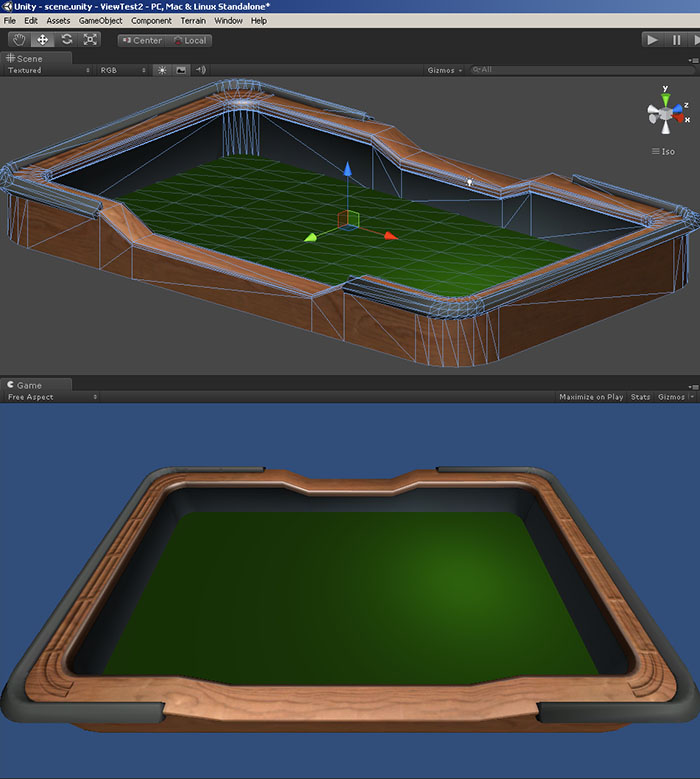Toggle the Iso projection label
The height and width of the screenshot is (779, 700).
(663, 152)
